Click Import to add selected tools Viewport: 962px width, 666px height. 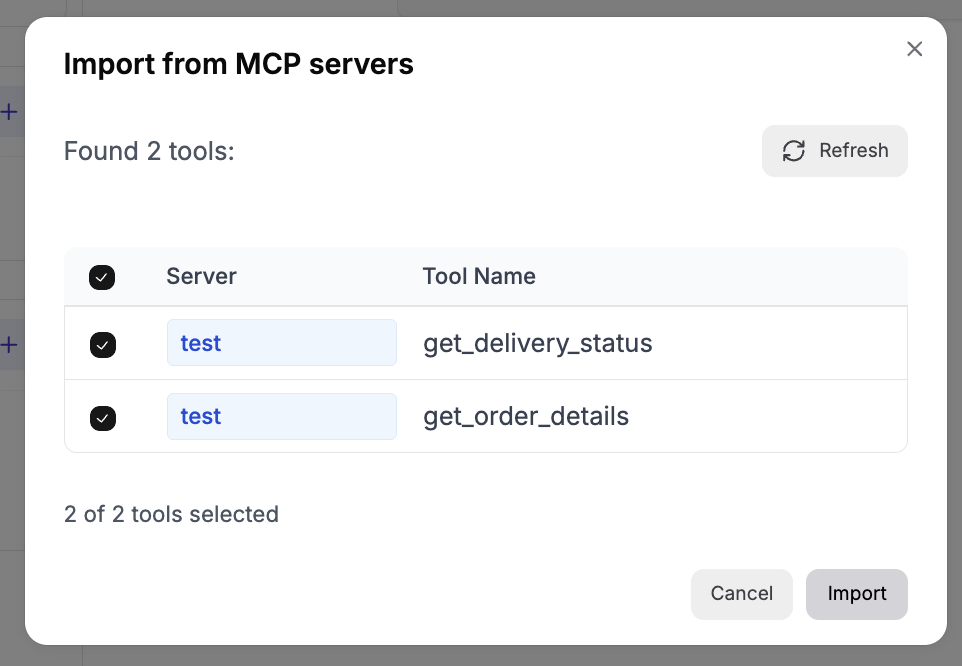856,594
